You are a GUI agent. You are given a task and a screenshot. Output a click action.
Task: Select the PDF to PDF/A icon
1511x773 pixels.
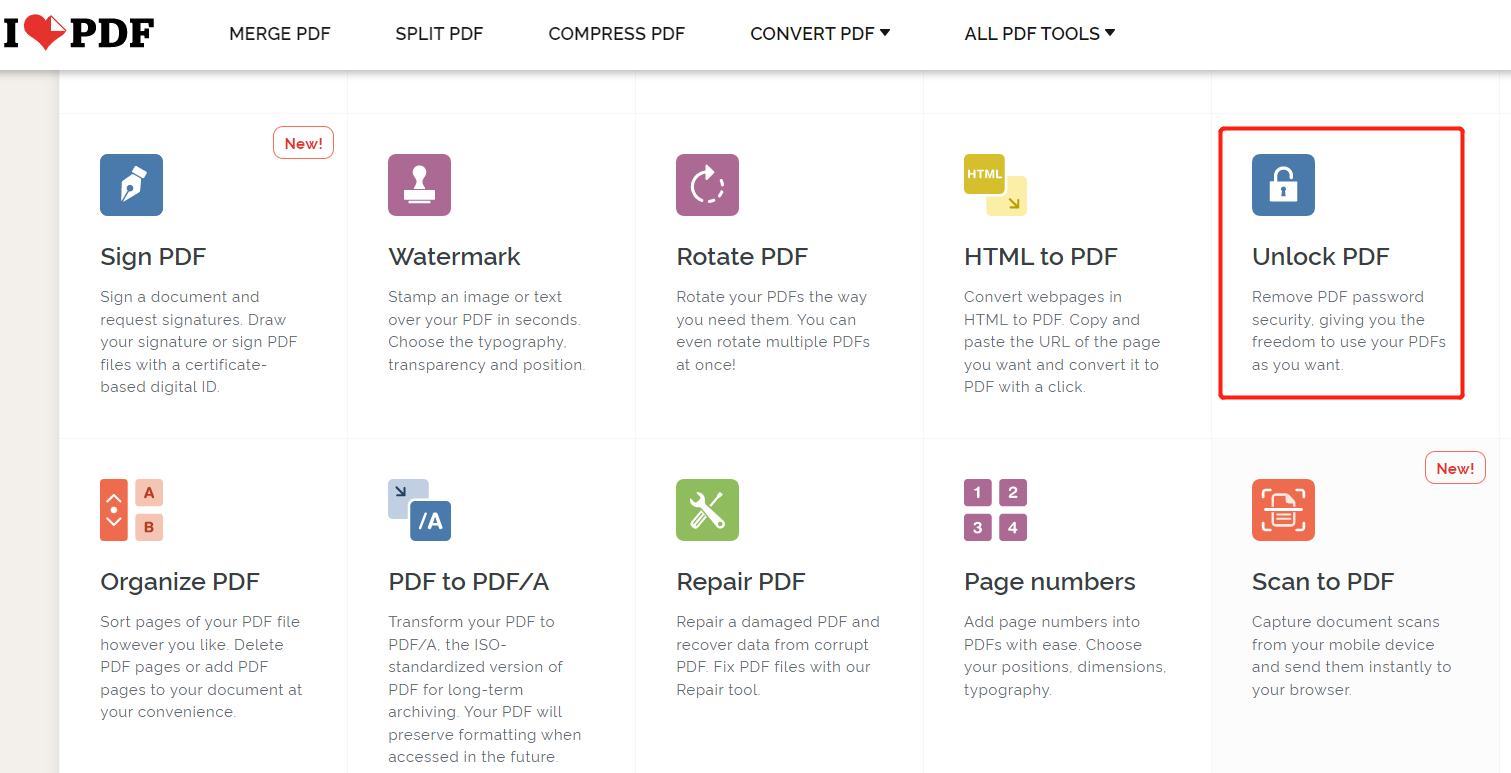[419, 510]
